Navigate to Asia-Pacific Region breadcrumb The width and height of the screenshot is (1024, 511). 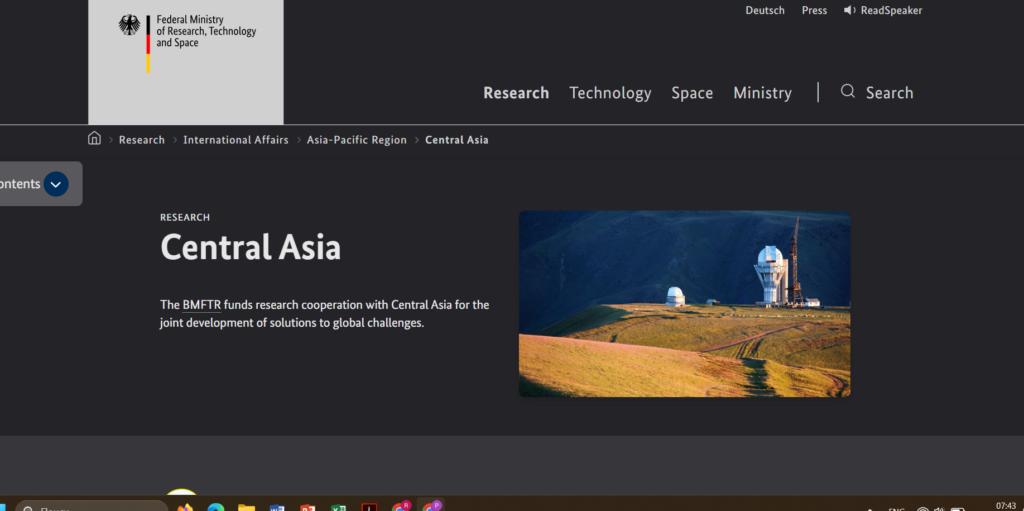tap(356, 140)
